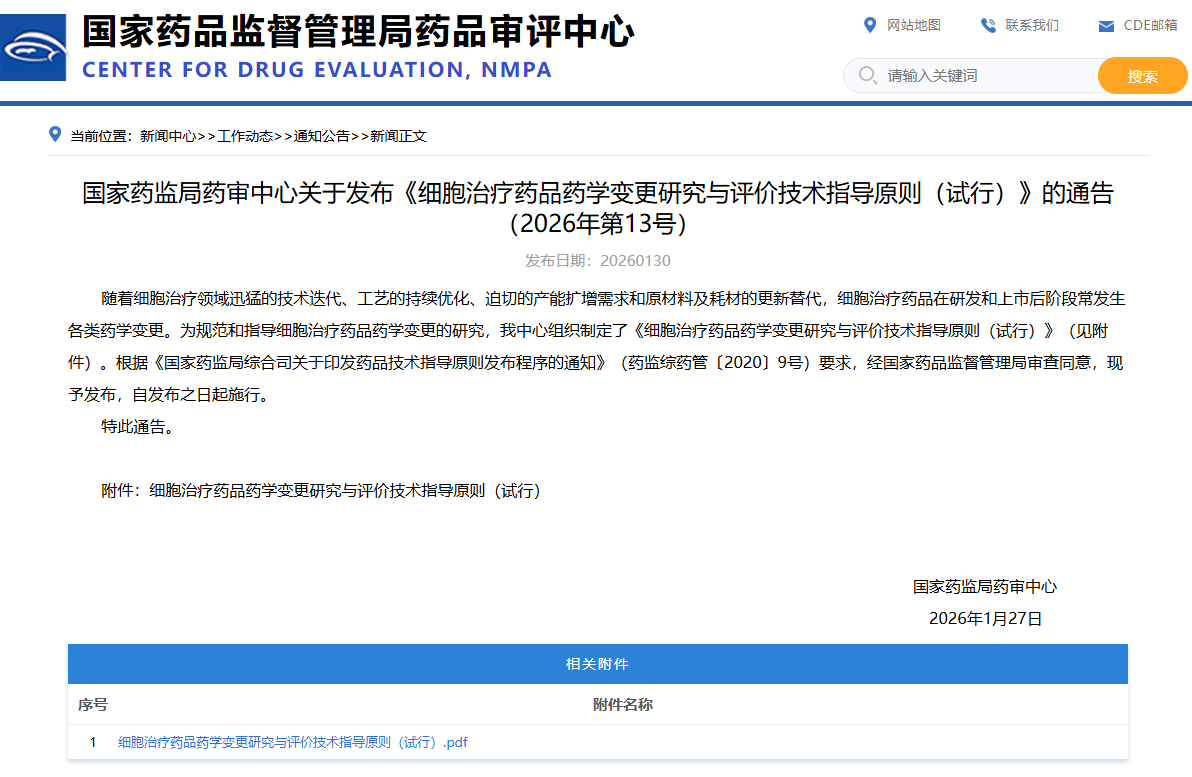
Task: Click the site map pin icon
Action: [870, 25]
